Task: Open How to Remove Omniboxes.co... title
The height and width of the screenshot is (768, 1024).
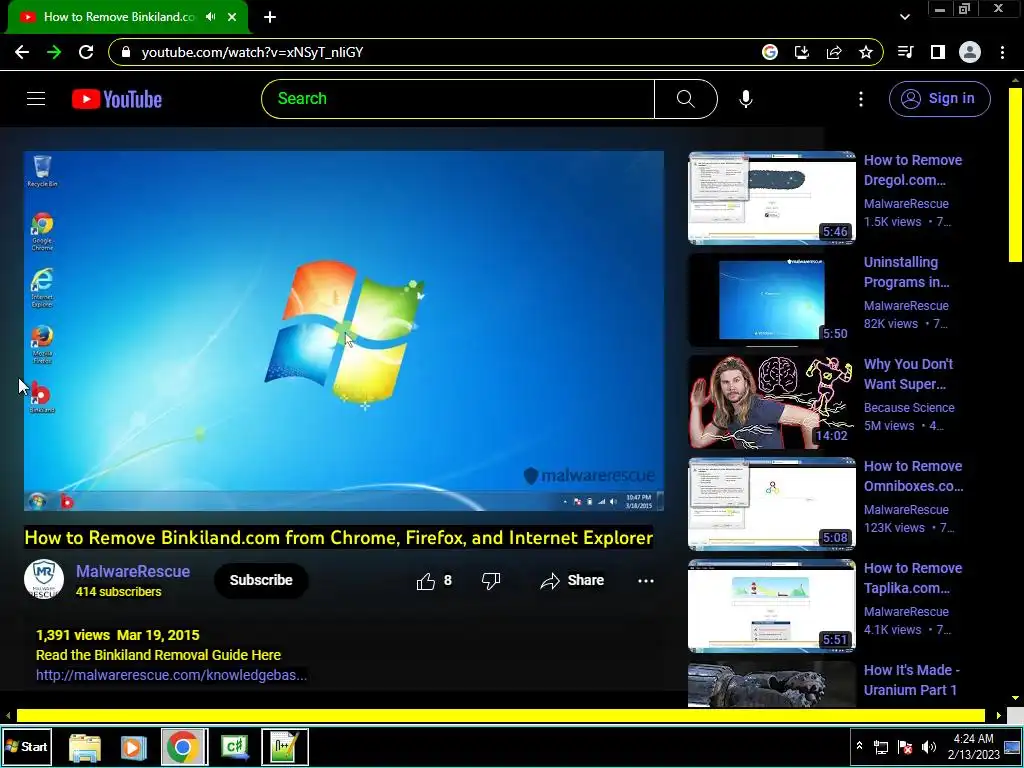Action: [913, 476]
